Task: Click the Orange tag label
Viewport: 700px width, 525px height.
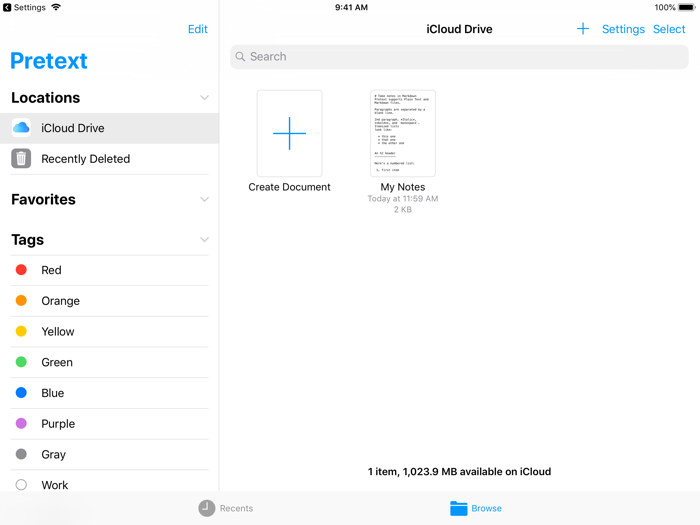Action: coord(61,301)
